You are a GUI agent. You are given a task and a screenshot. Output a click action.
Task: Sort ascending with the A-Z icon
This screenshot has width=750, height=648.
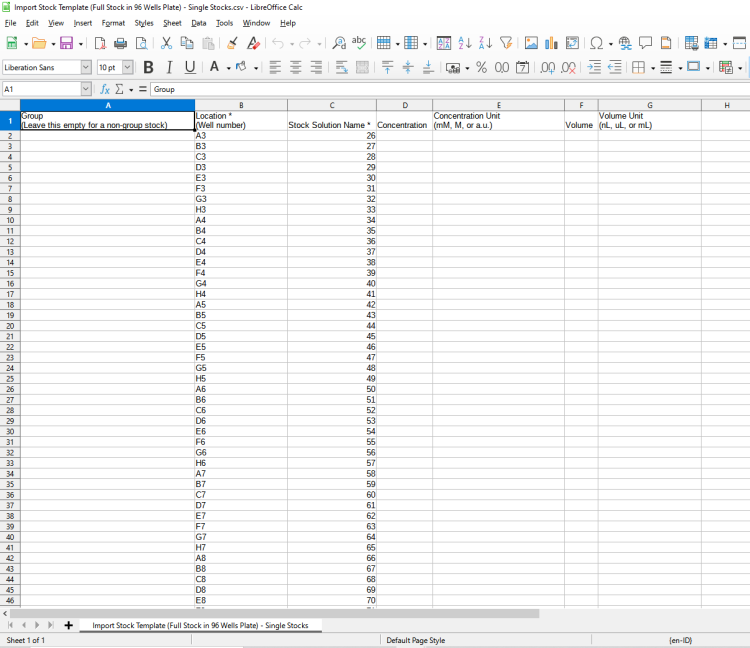[x=465, y=43]
